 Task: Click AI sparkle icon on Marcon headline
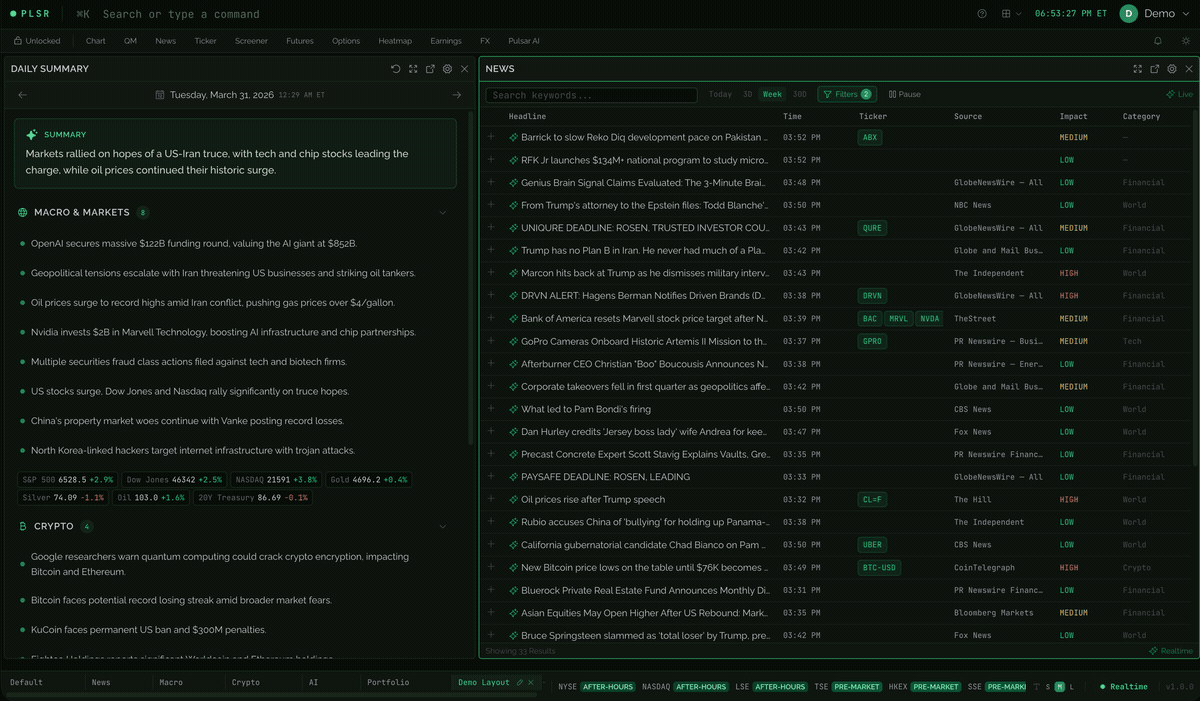(x=514, y=273)
